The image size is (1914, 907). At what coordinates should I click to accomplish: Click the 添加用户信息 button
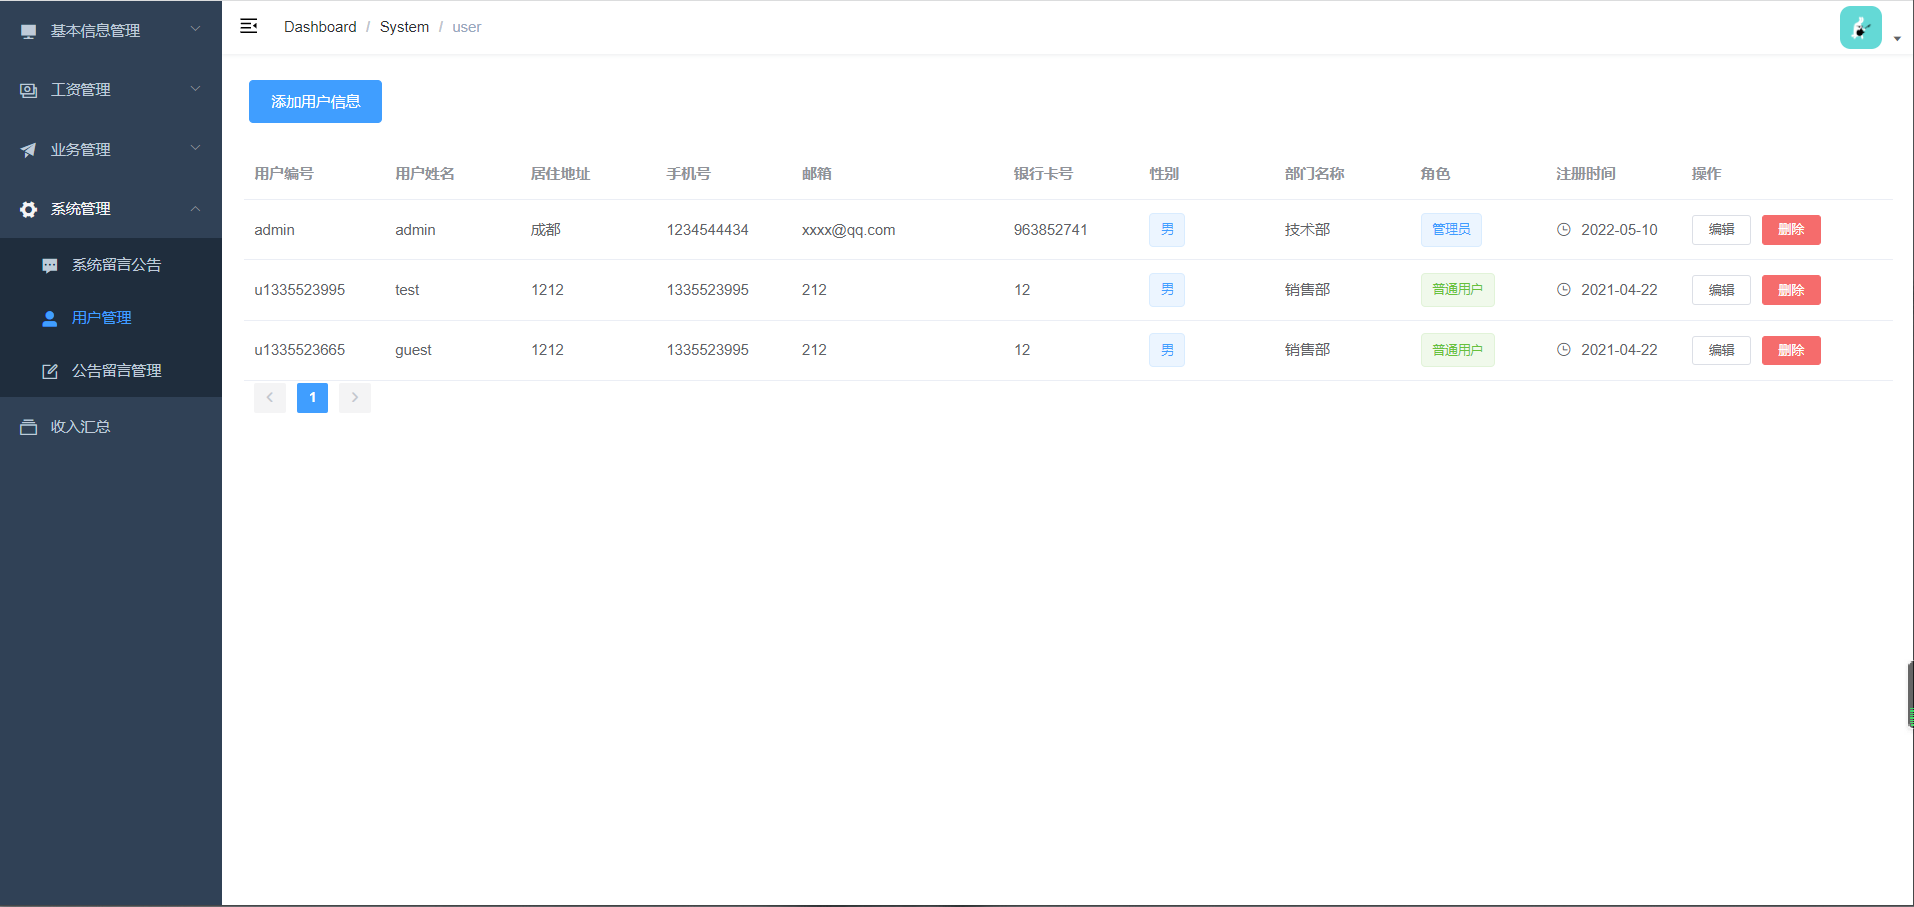315,102
